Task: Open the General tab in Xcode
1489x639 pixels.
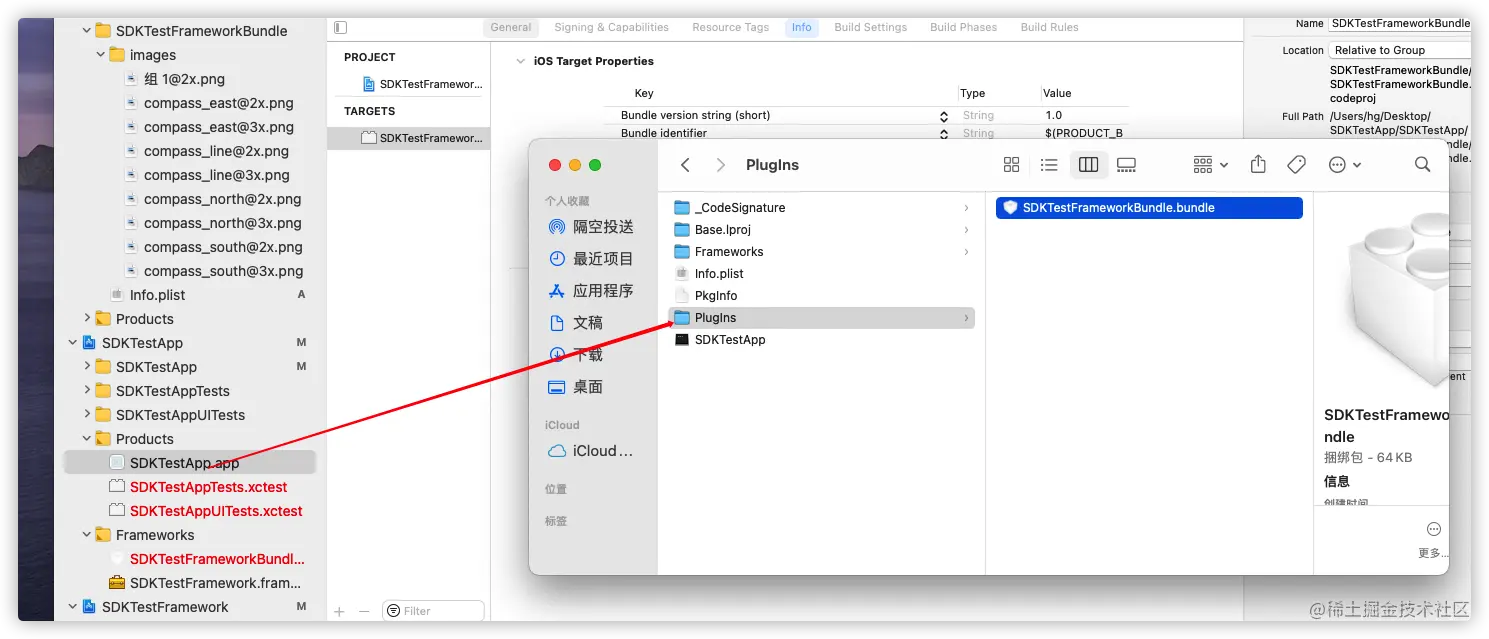Action: point(511,28)
